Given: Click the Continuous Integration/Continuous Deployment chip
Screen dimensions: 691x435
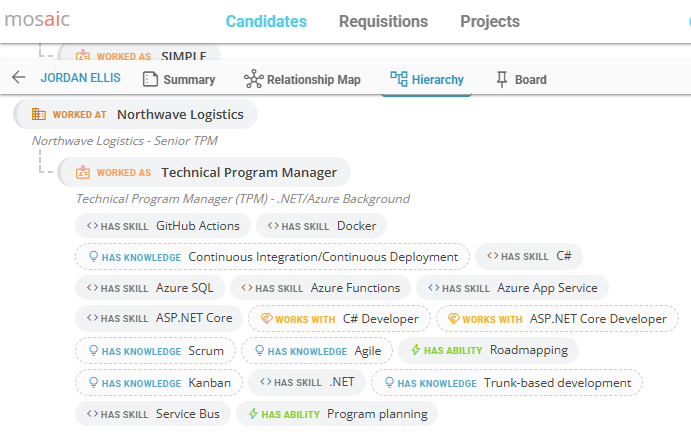Looking at the screenshot, I should tap(272, 257).
